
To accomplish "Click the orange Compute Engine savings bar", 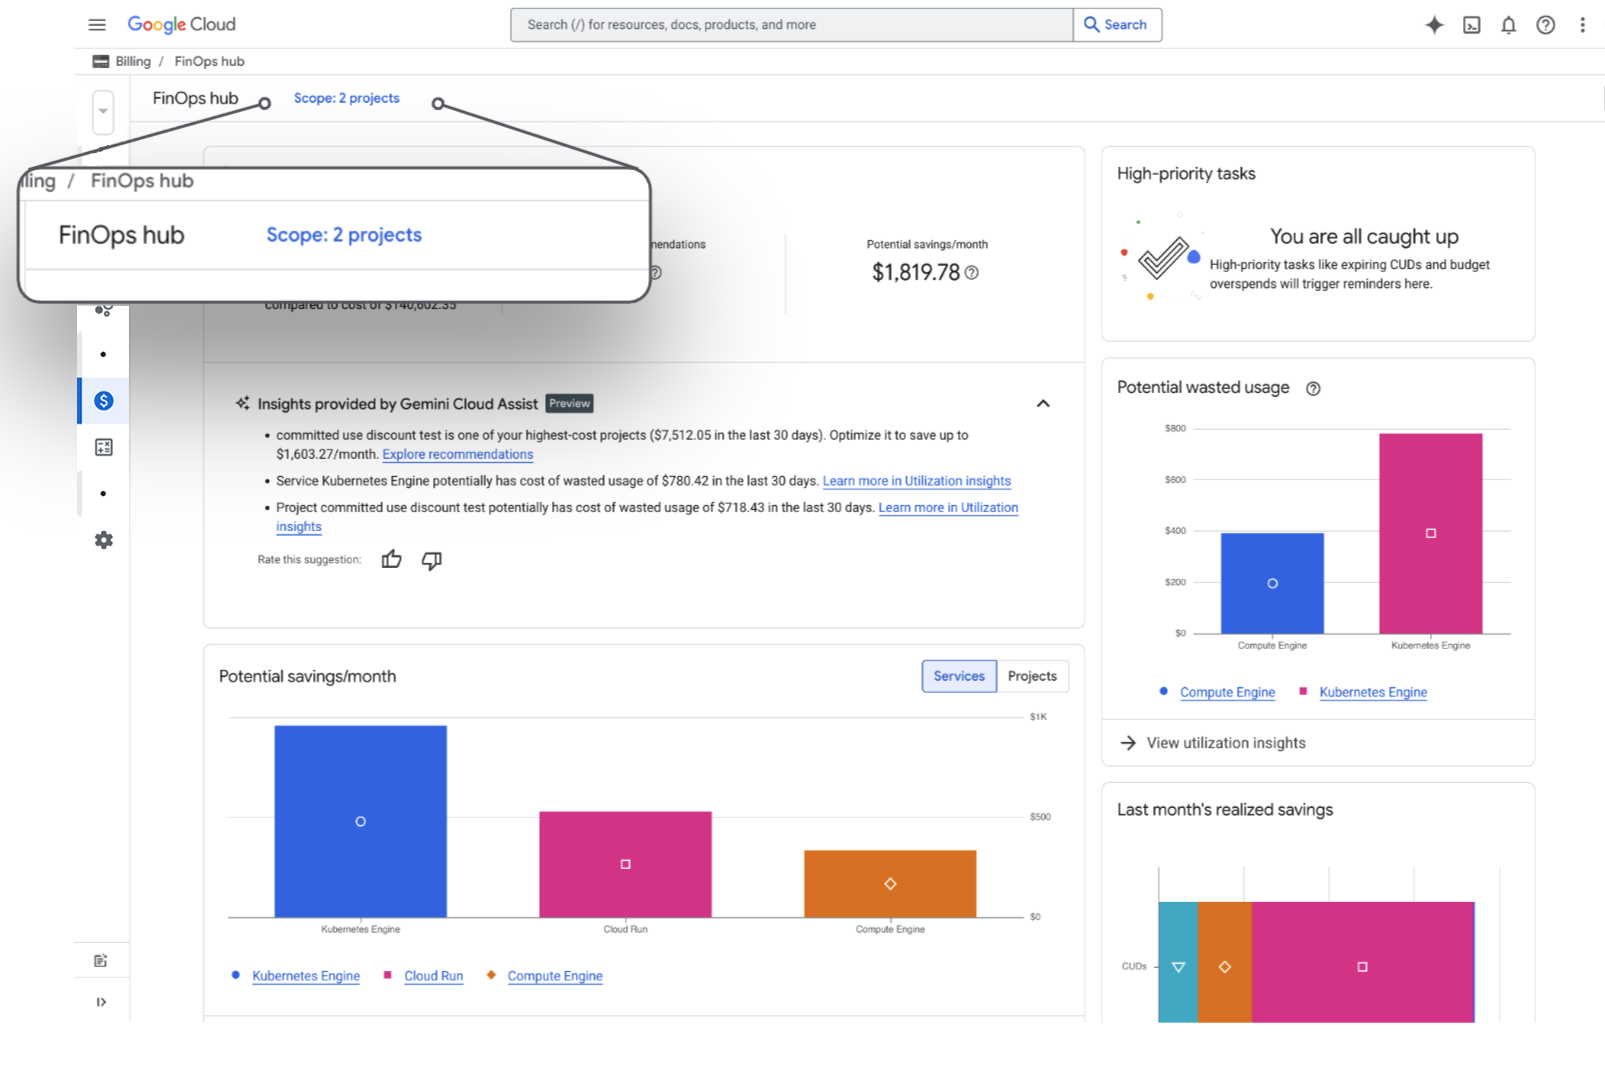I will (x=890, y=884).
